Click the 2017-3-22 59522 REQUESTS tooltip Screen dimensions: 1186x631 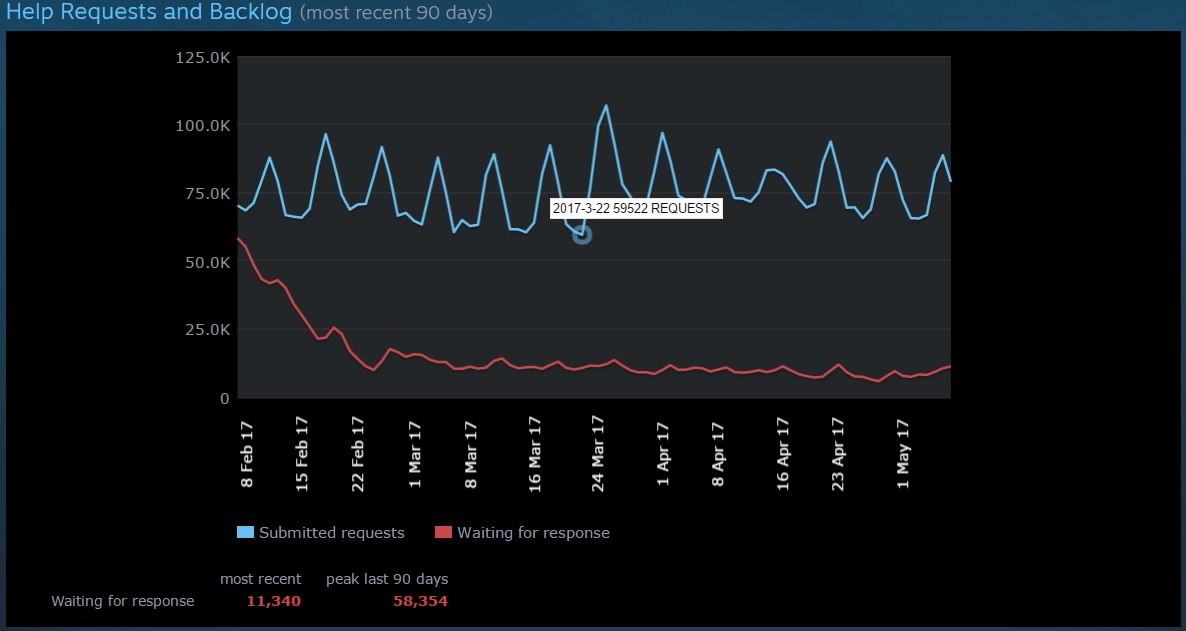[x=636, y=209]
